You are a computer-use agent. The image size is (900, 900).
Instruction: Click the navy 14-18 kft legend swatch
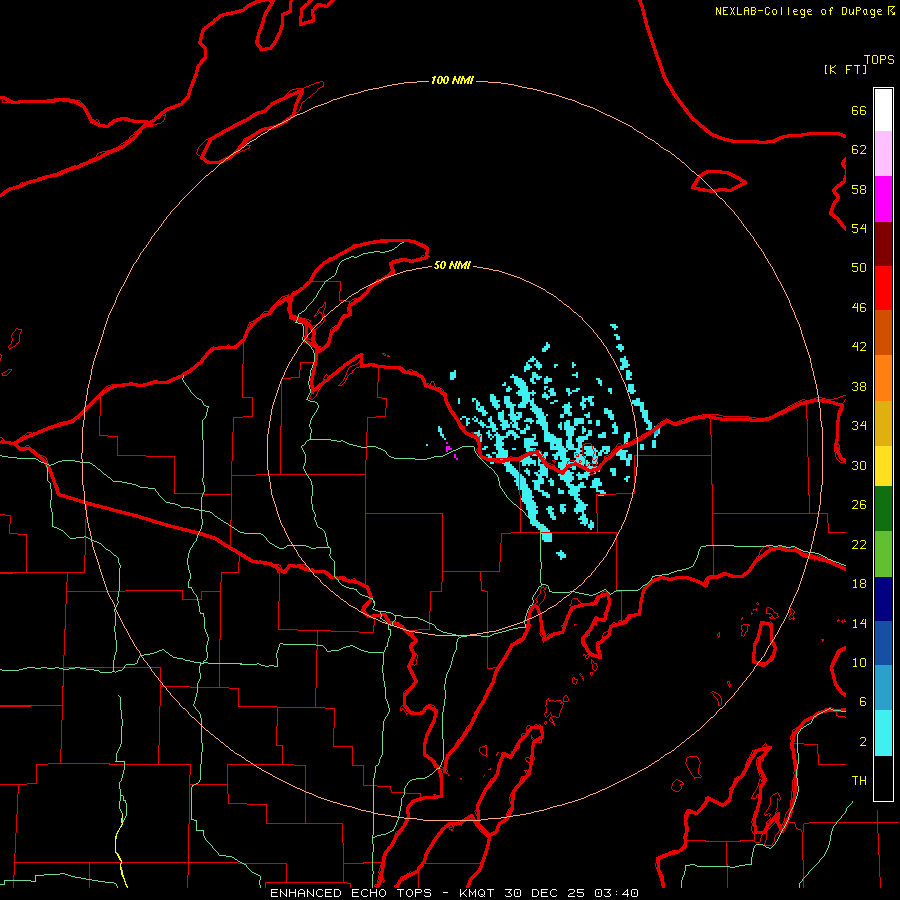point(883,599)
